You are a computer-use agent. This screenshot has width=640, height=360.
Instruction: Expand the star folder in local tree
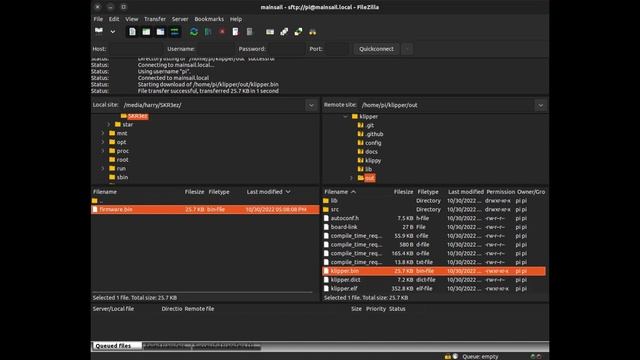(109, 124)
